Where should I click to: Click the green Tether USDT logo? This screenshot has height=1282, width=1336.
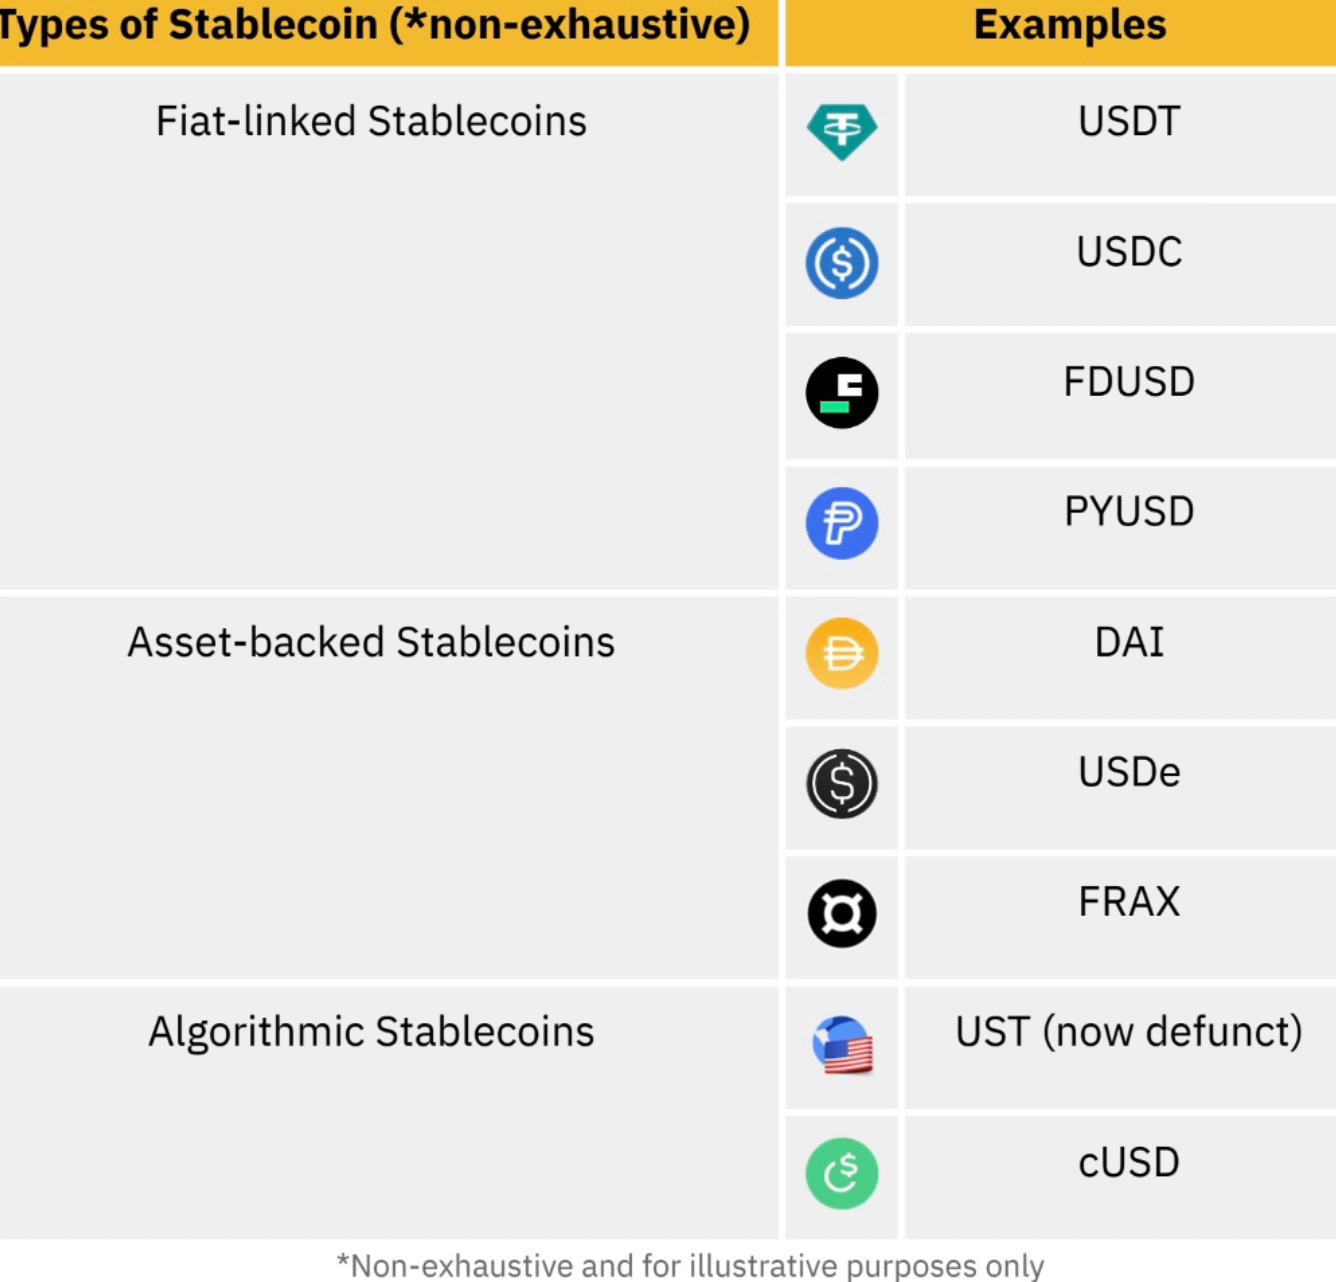[842, 132]
